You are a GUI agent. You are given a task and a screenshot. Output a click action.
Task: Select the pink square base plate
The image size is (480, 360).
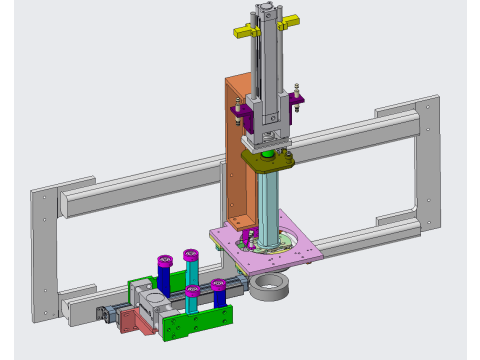click(x=267, y=247)
